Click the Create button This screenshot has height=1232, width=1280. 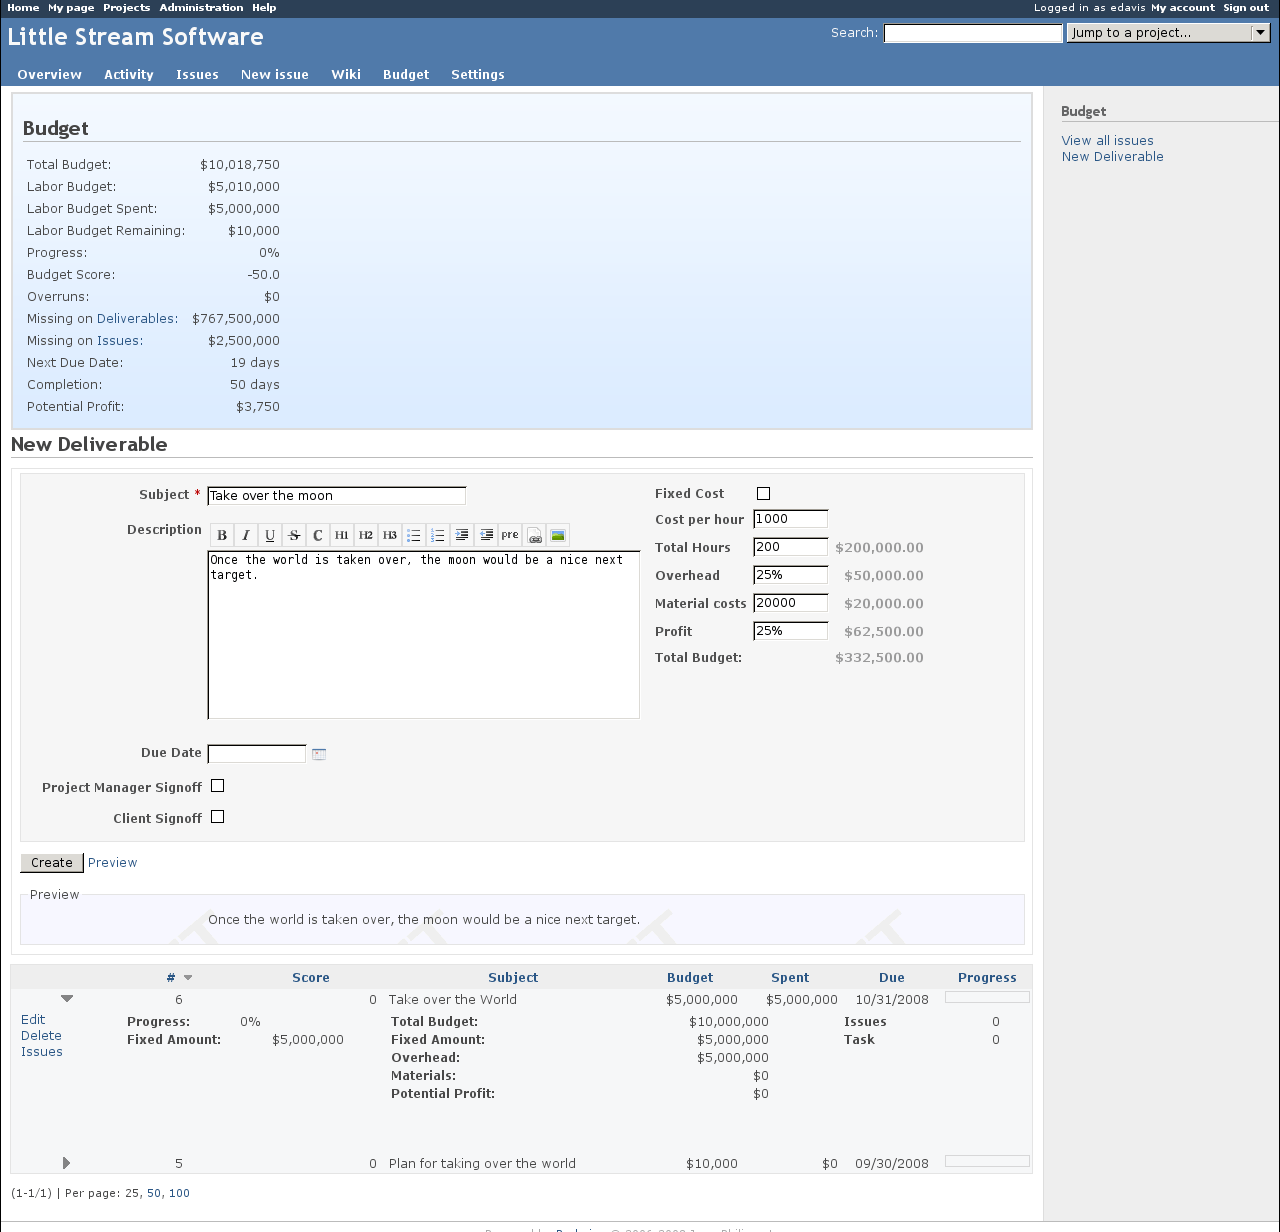click(x=52, y=863)
